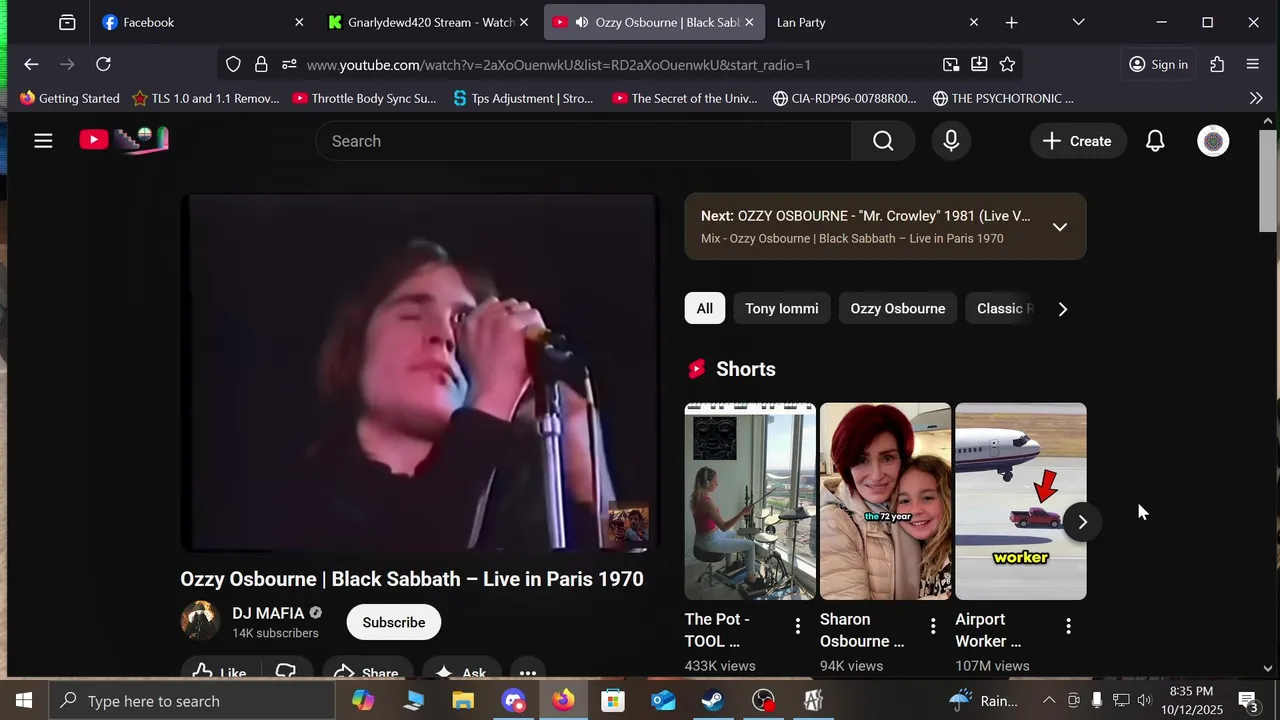Go to the YouTube home logo

tap(124, 140)
